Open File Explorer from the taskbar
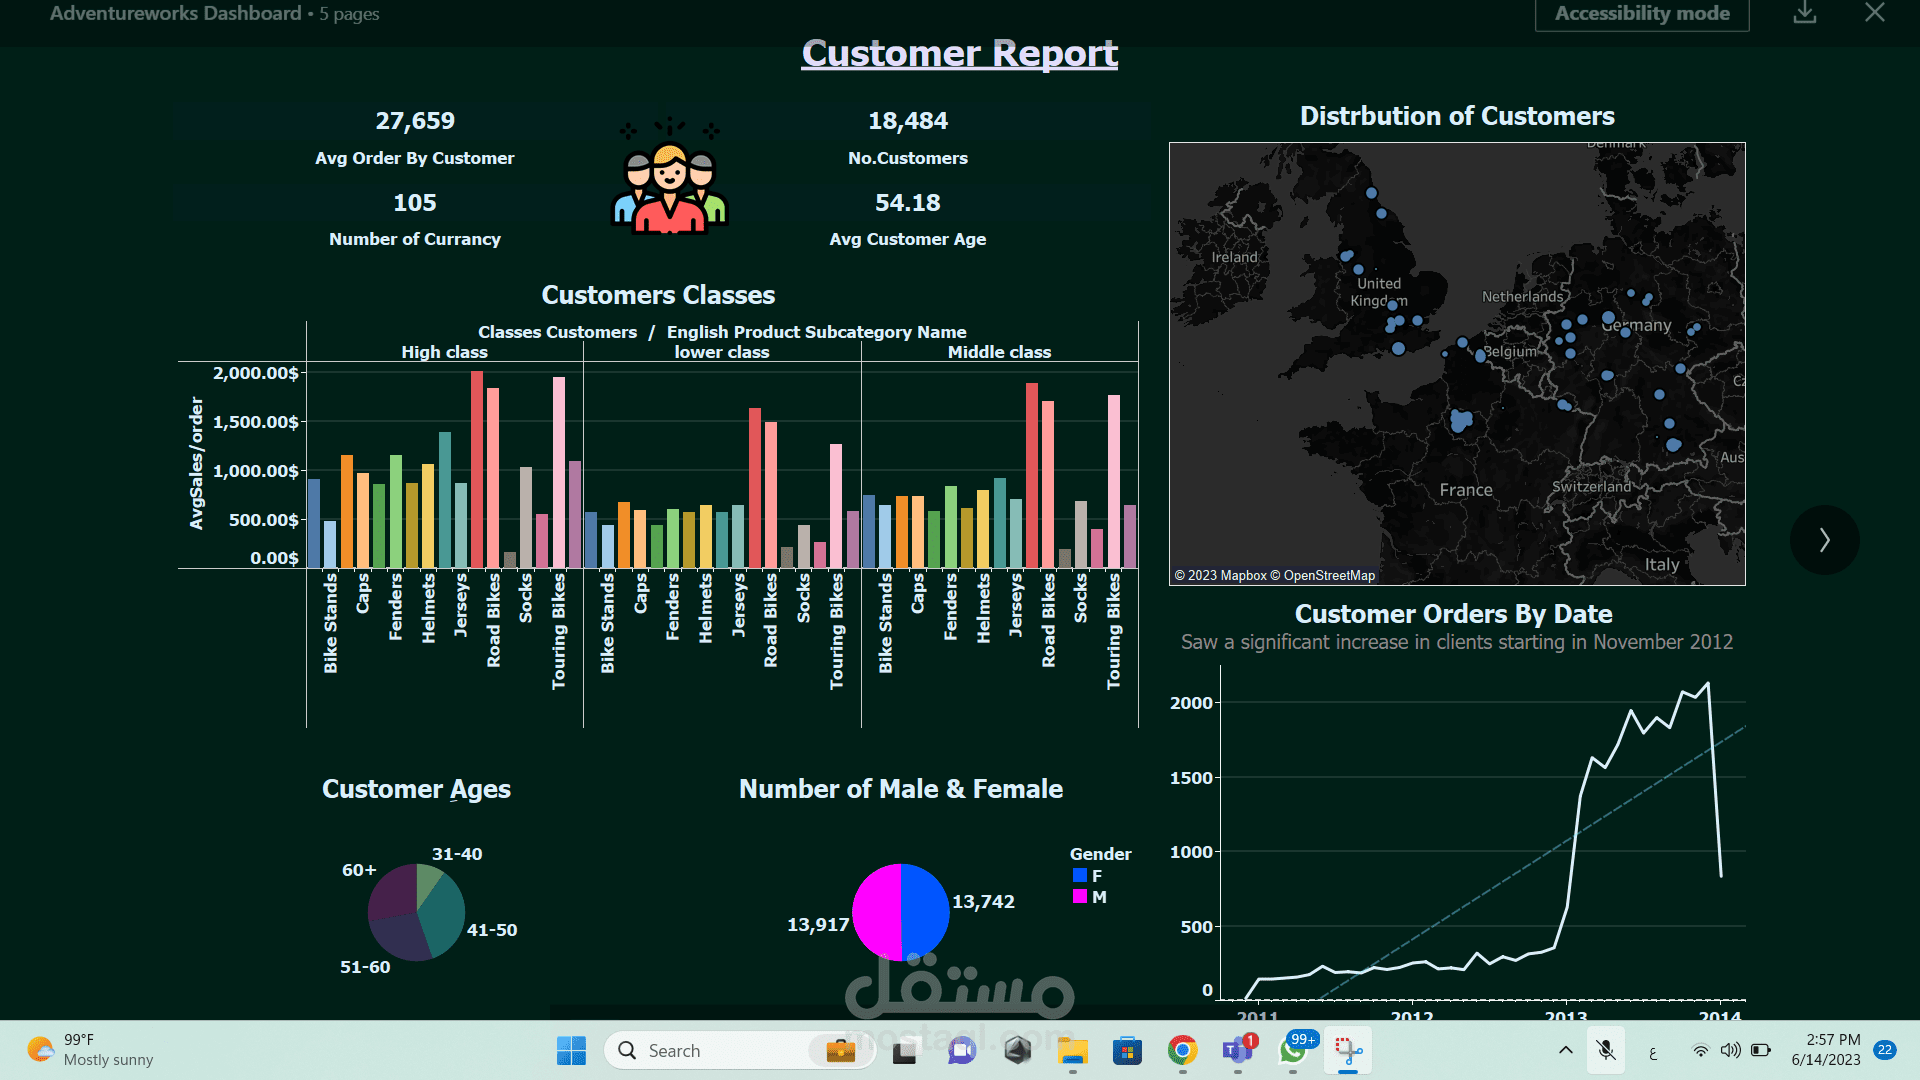1920x1080 pixels. tap(1072, 1050)
